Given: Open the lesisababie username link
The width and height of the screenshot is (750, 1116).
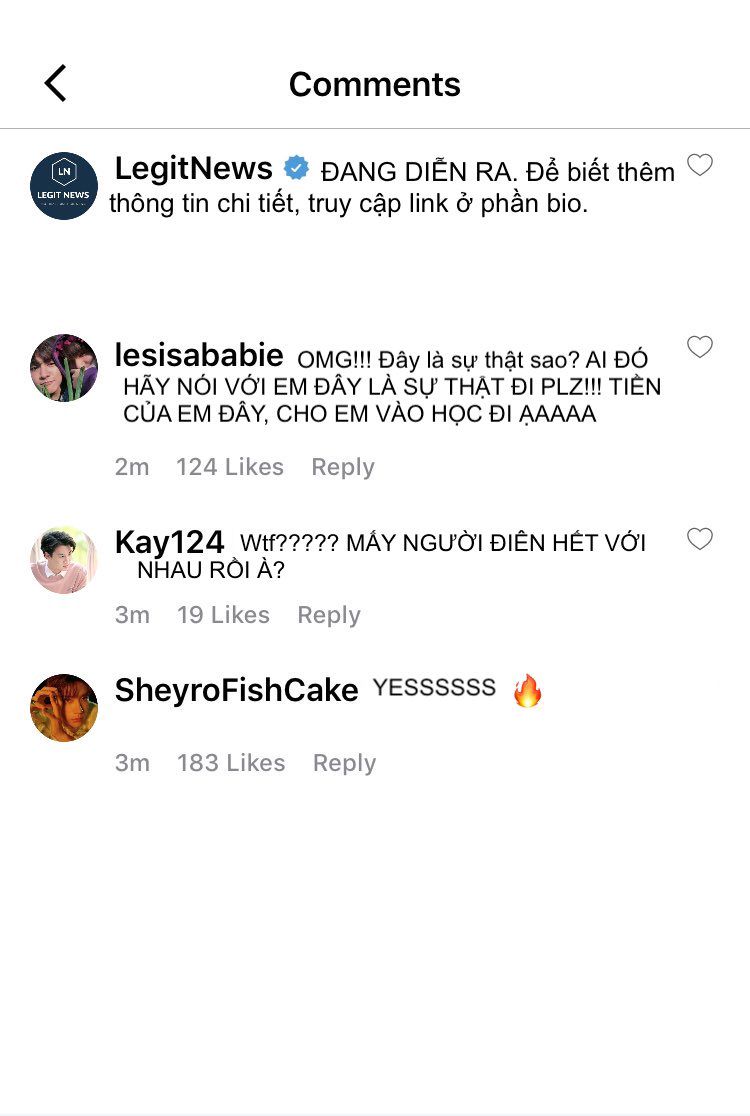Looking at the screenshot, I should click(x=199, y=355).
